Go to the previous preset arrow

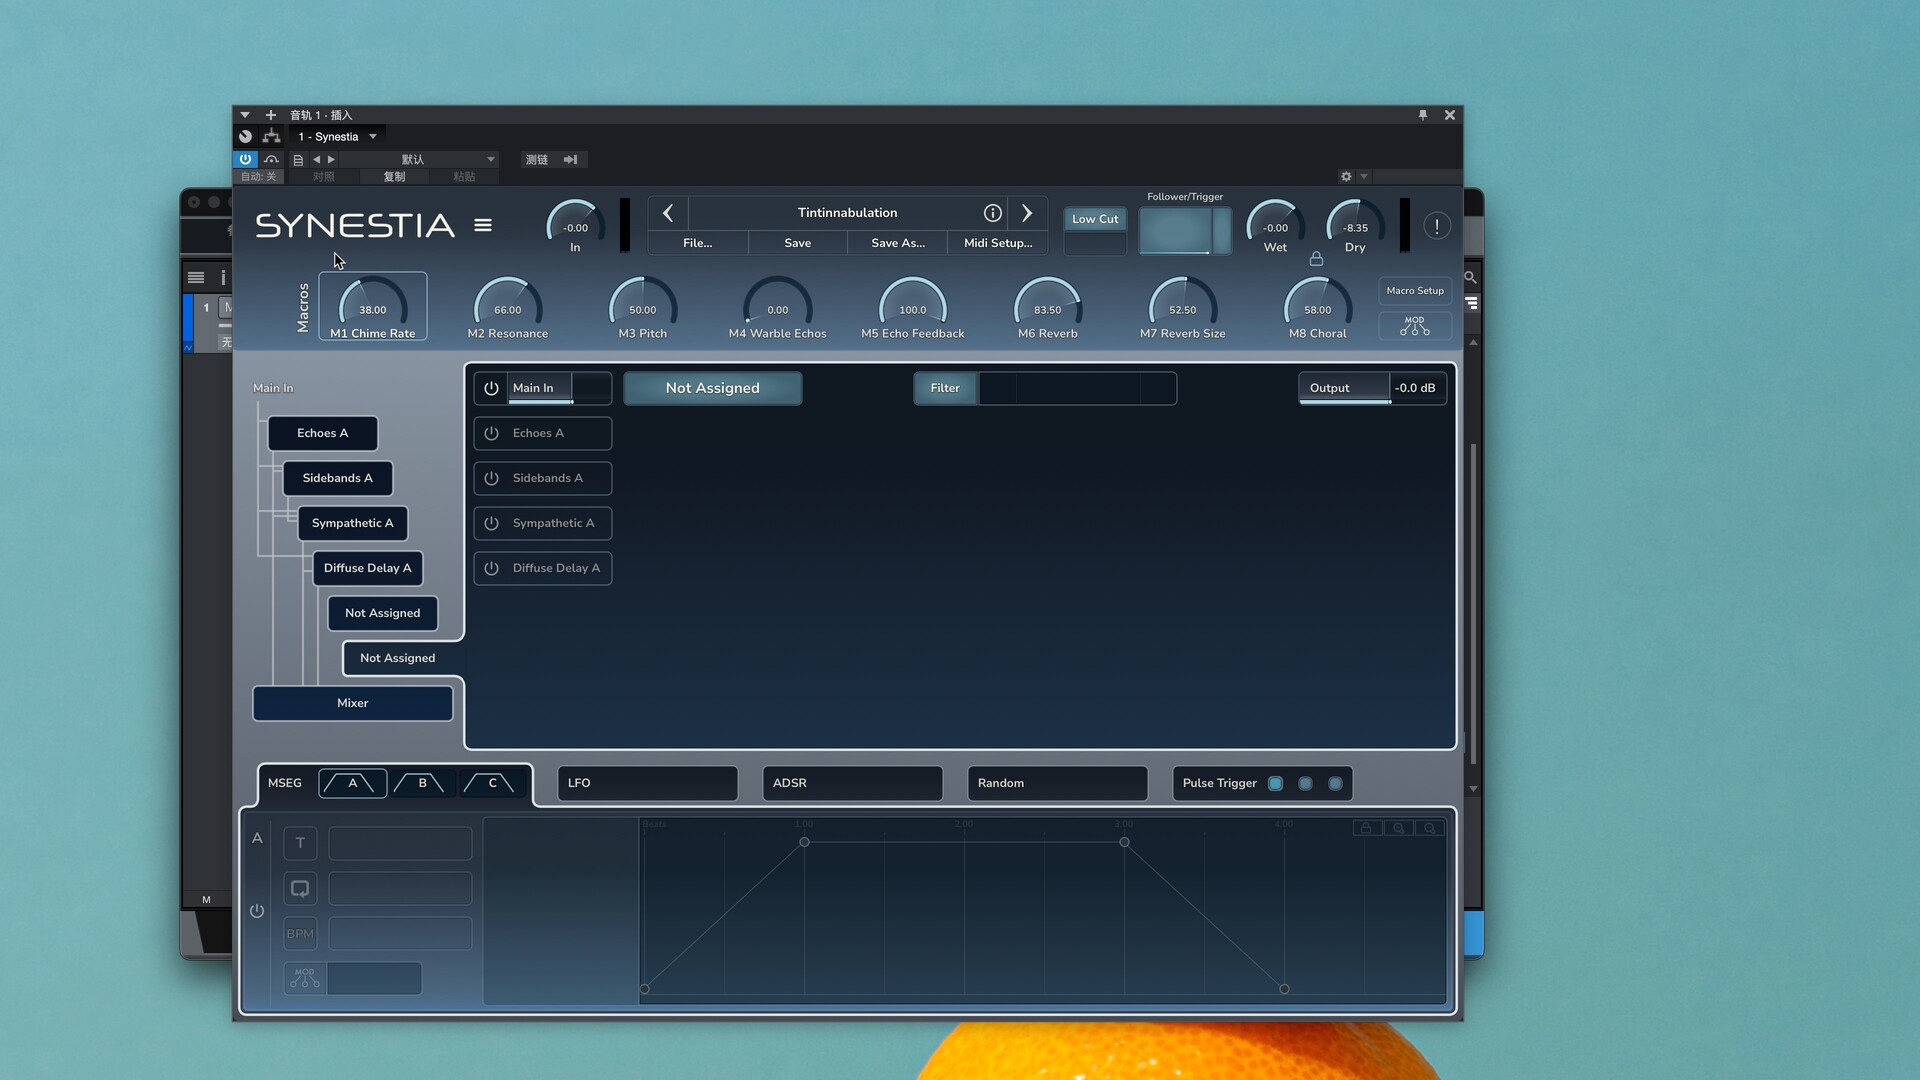pyautogui.click(x=668, y=213)
